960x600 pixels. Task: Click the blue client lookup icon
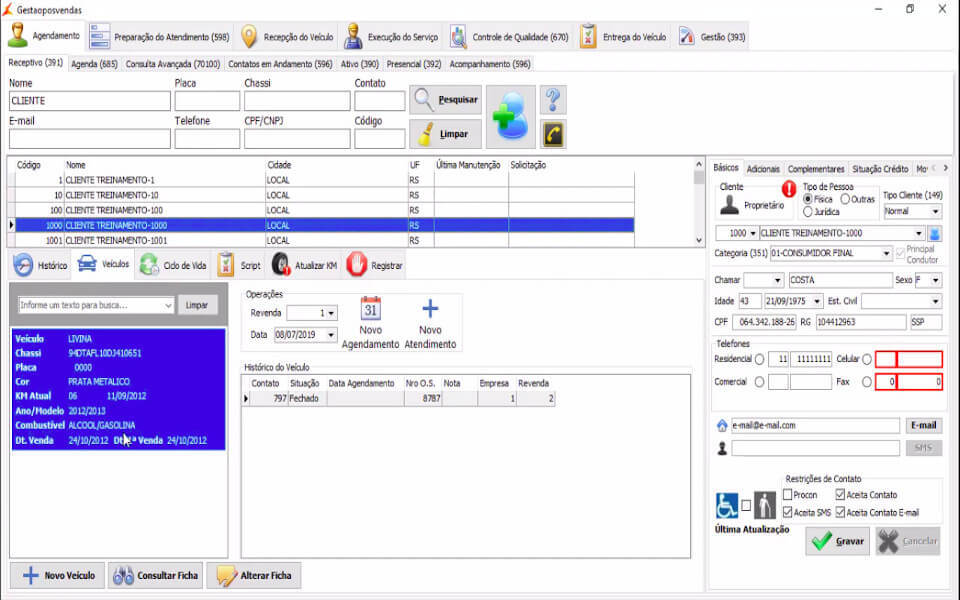(x=935, y=233)
